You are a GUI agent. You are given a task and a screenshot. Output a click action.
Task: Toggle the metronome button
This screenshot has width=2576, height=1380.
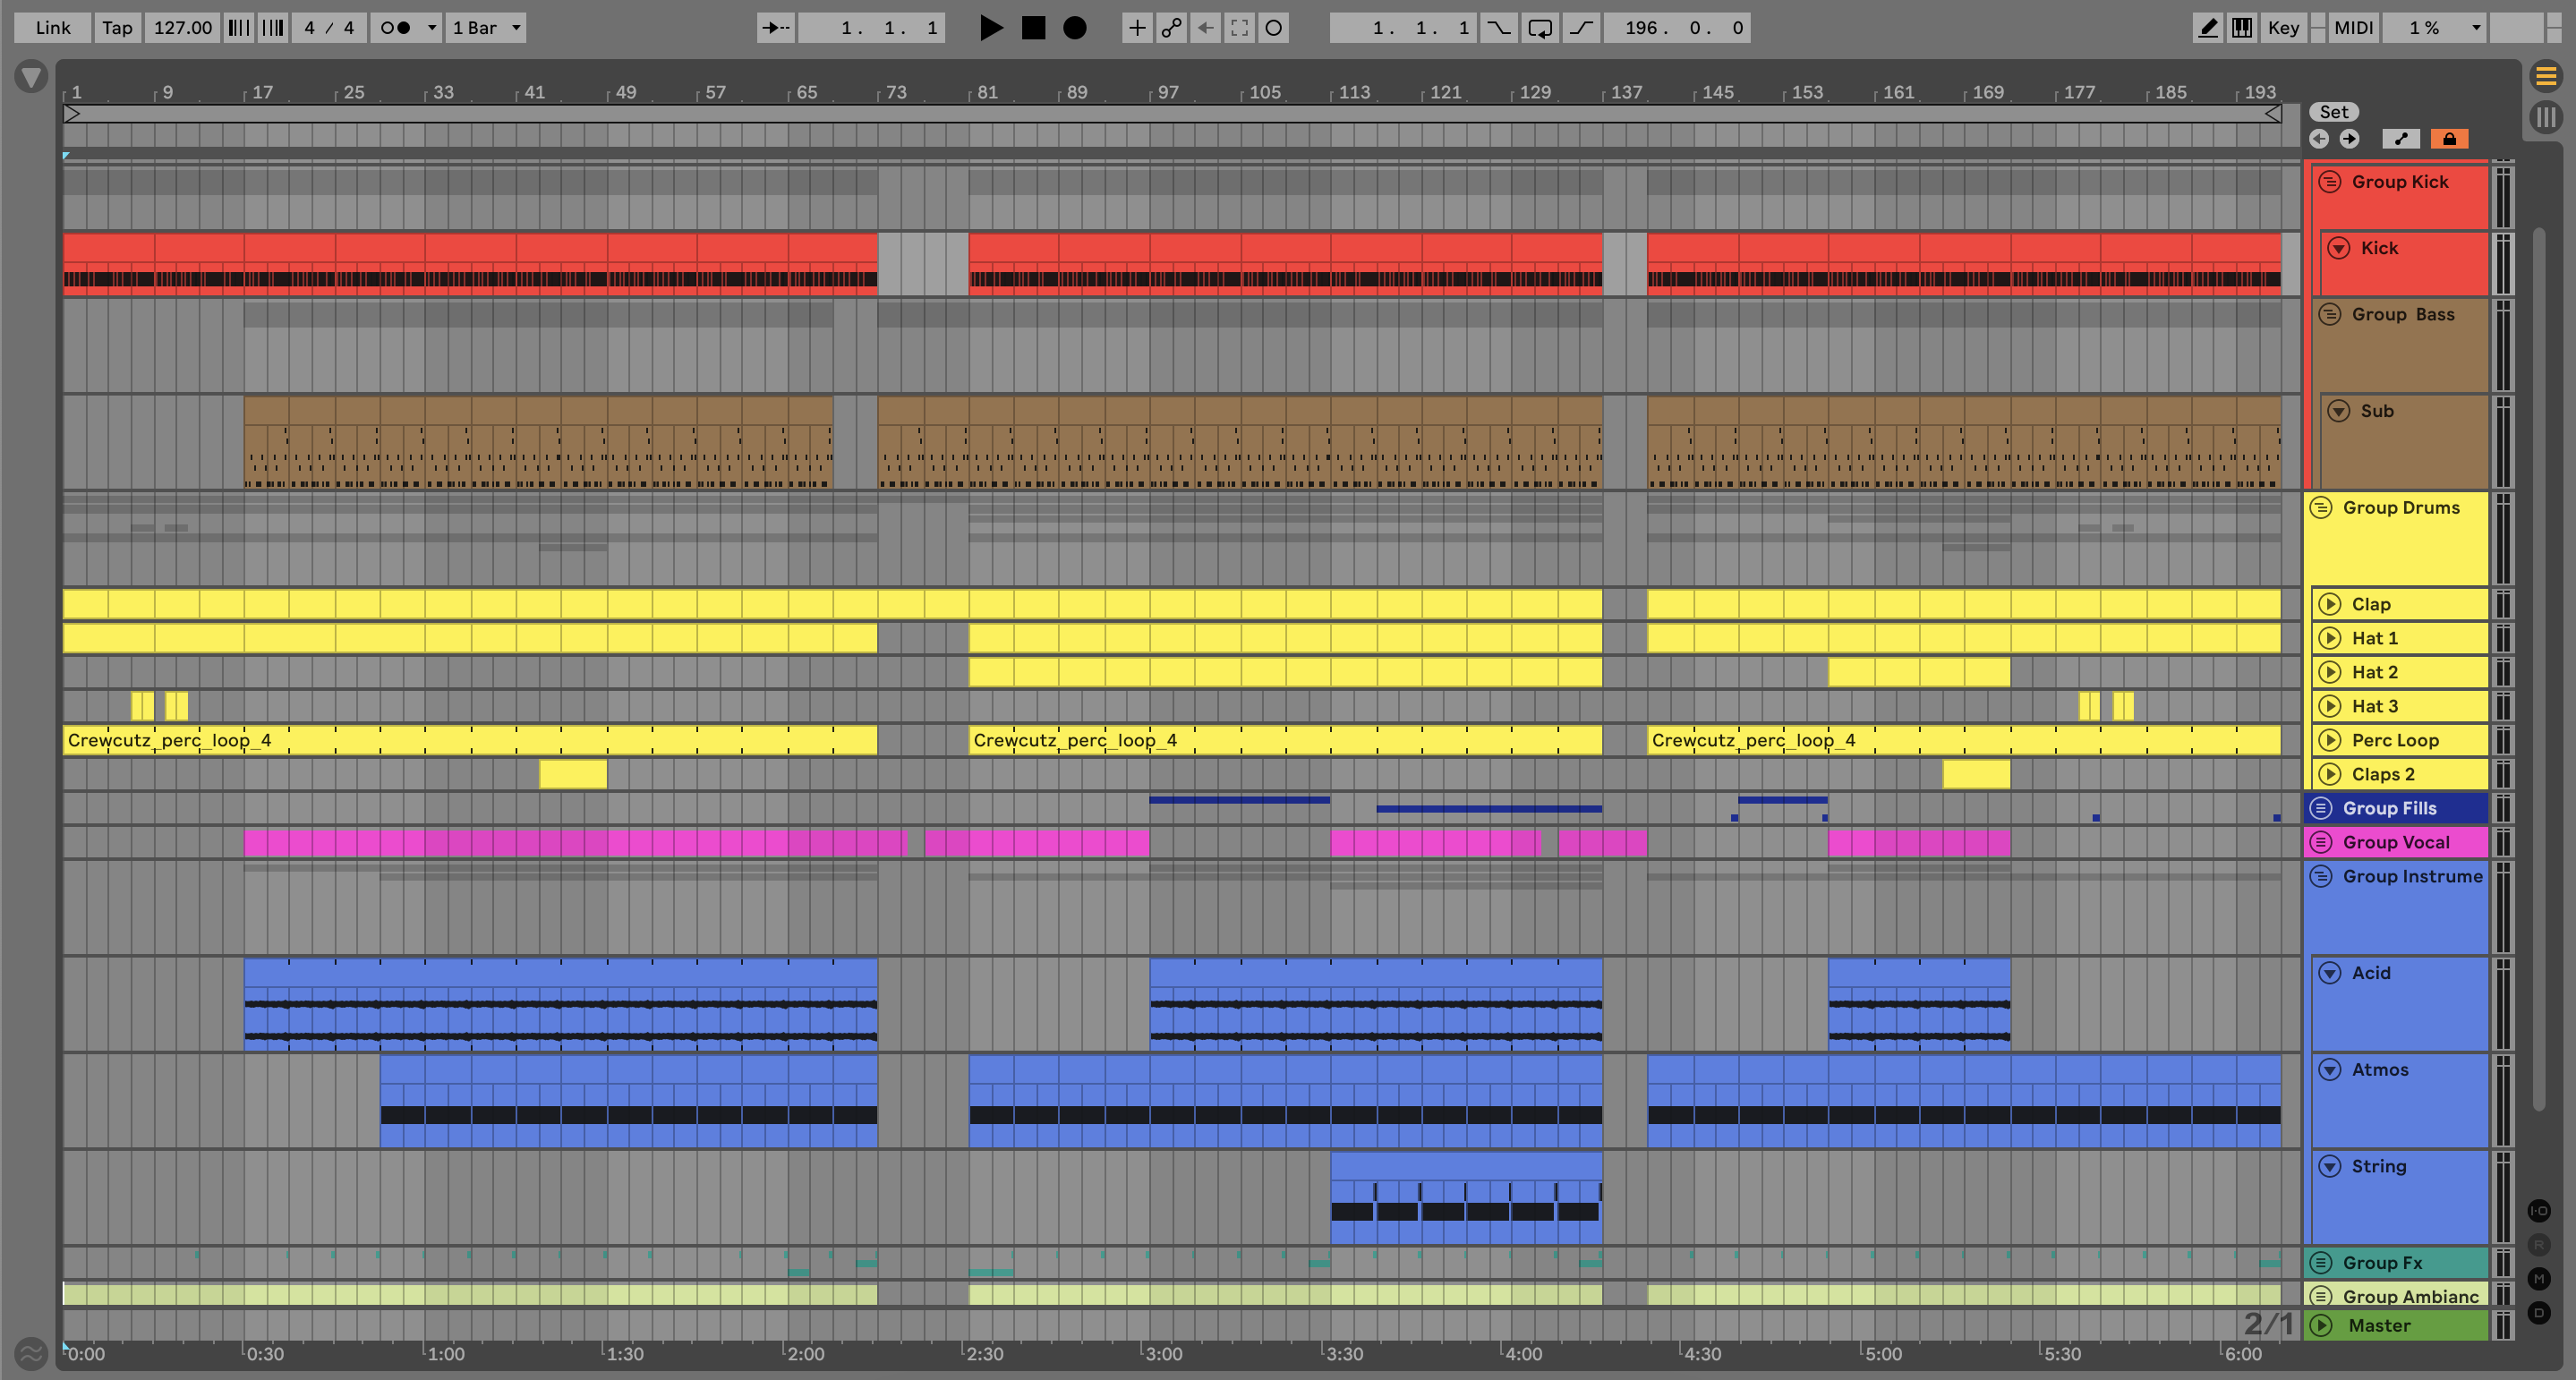397,28
